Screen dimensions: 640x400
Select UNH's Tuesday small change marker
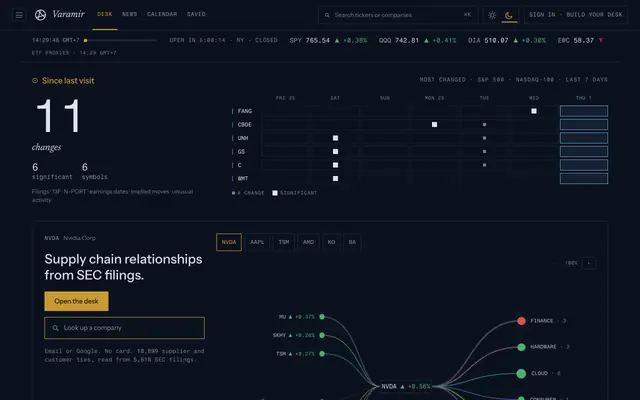point(484,138)
